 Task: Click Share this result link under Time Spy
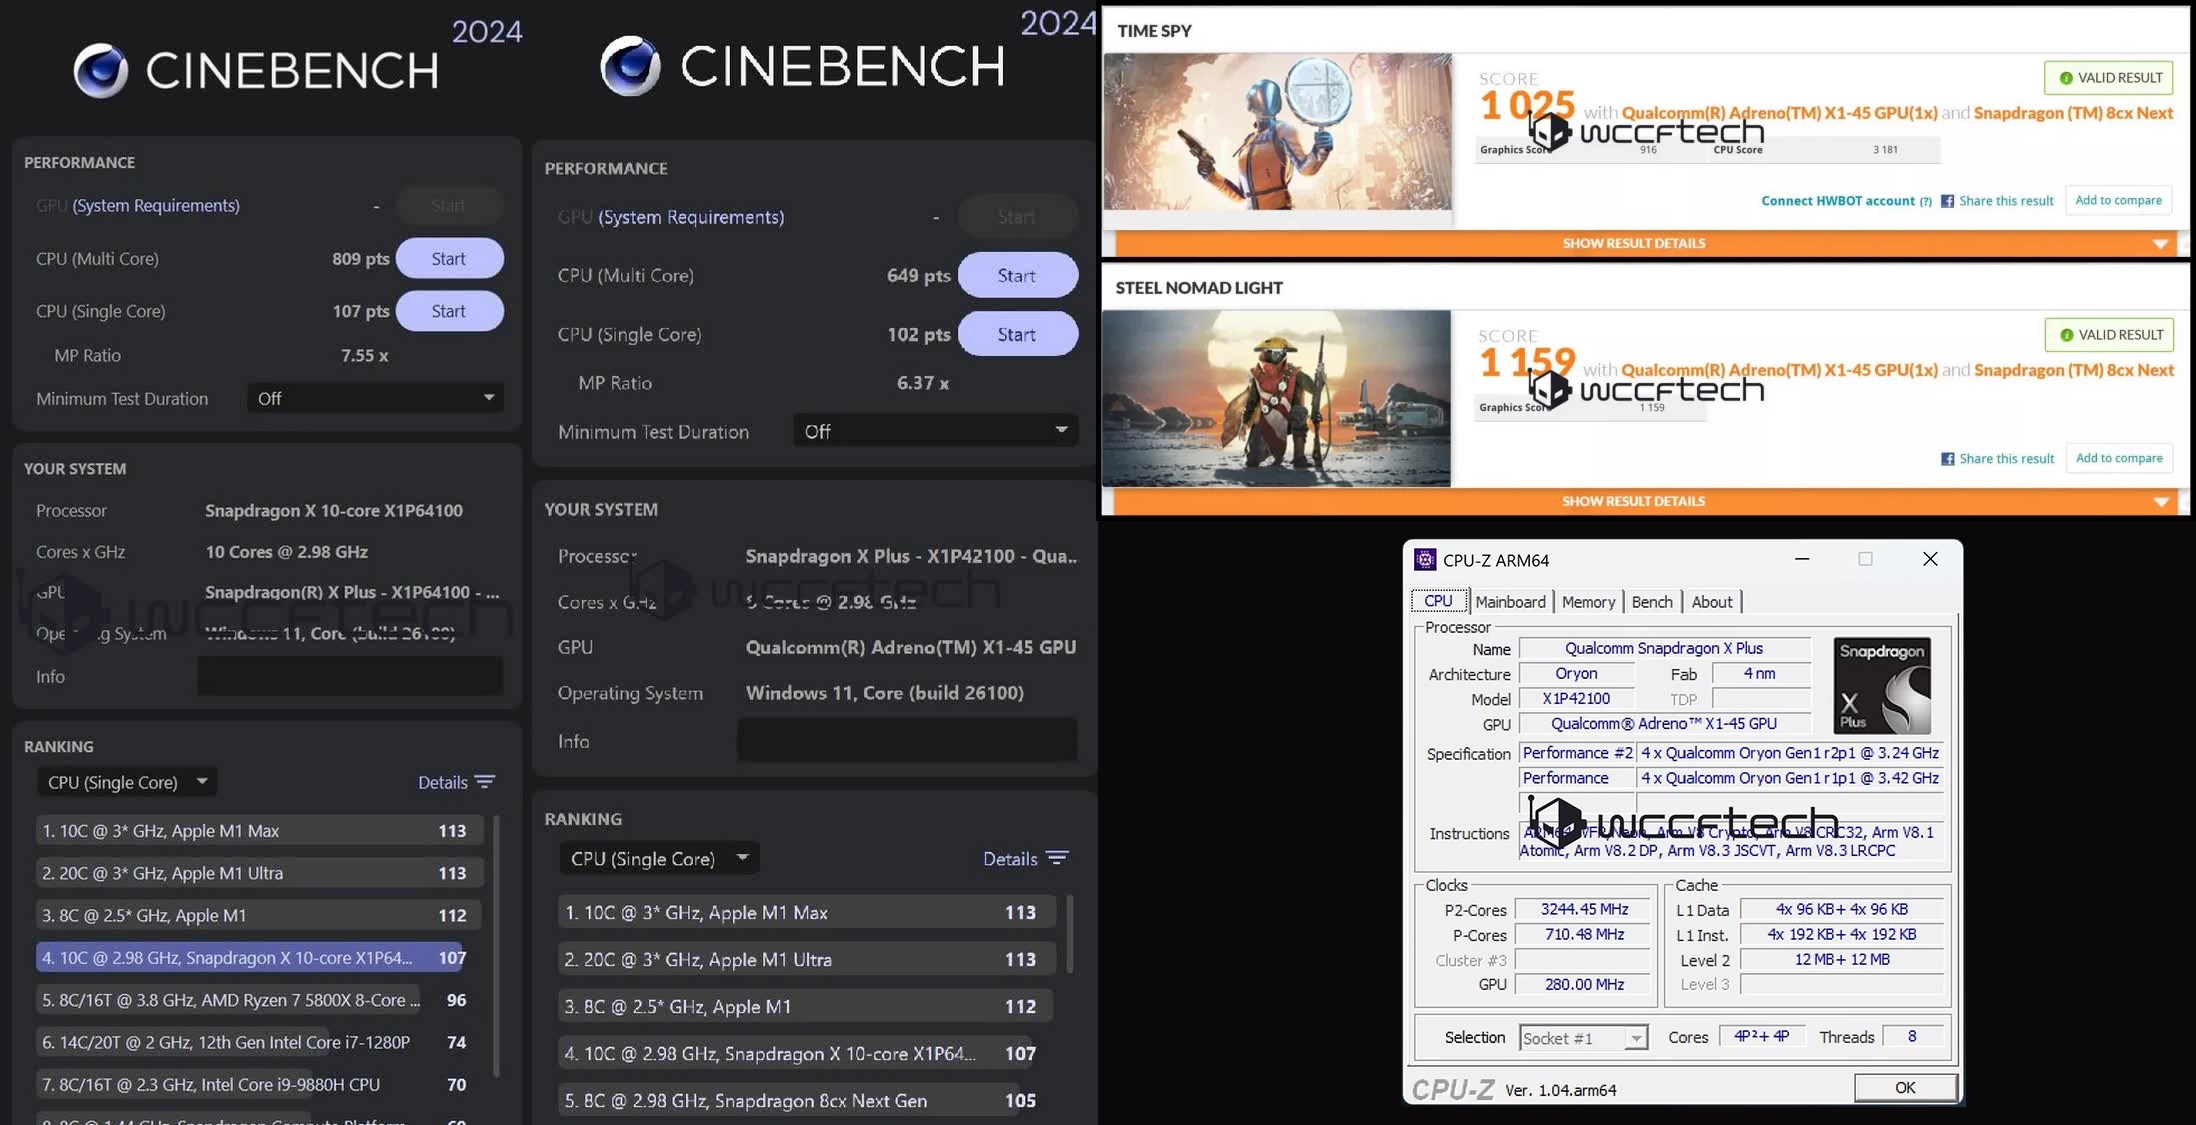click(x=2006, y=201)
